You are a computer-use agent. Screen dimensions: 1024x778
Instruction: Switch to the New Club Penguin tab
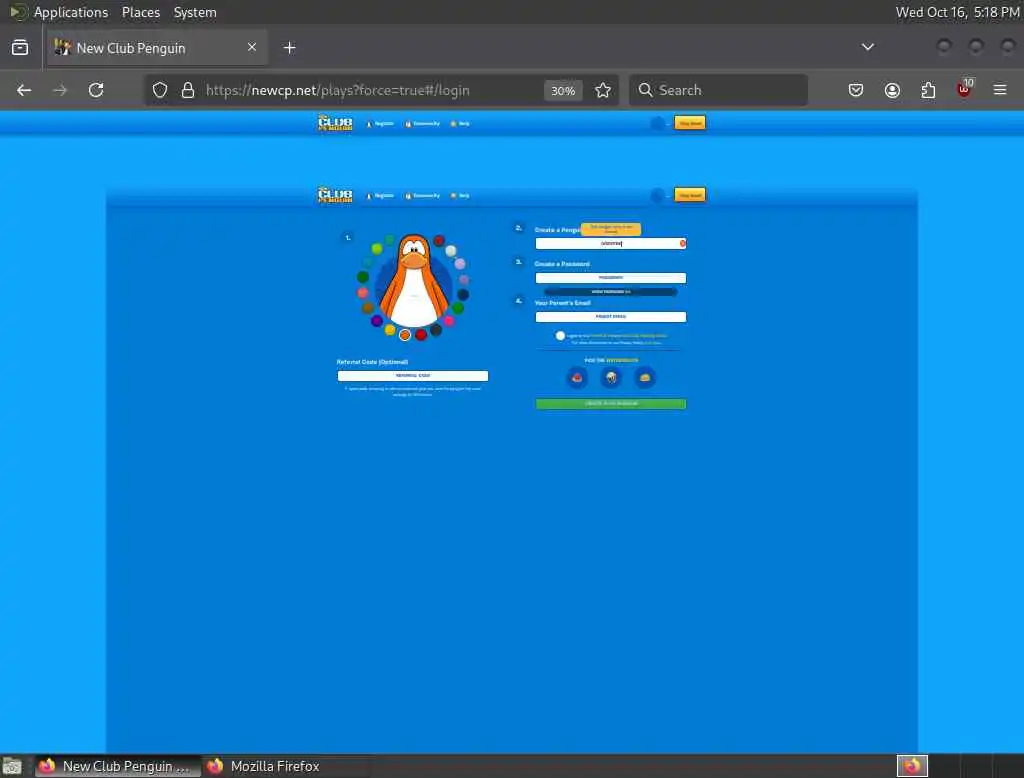pyautogui.click(x=157, y=48)
